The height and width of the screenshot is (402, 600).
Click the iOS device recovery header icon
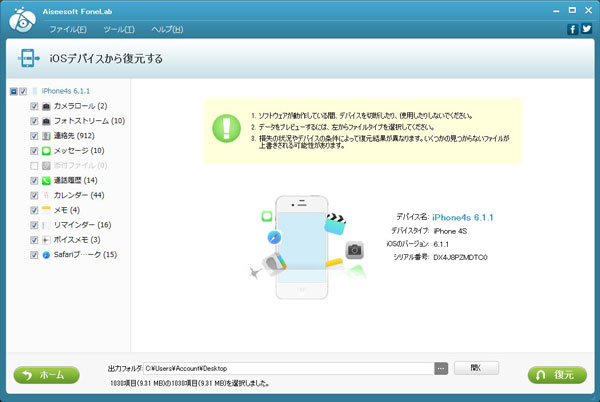(x=29, y=58)
